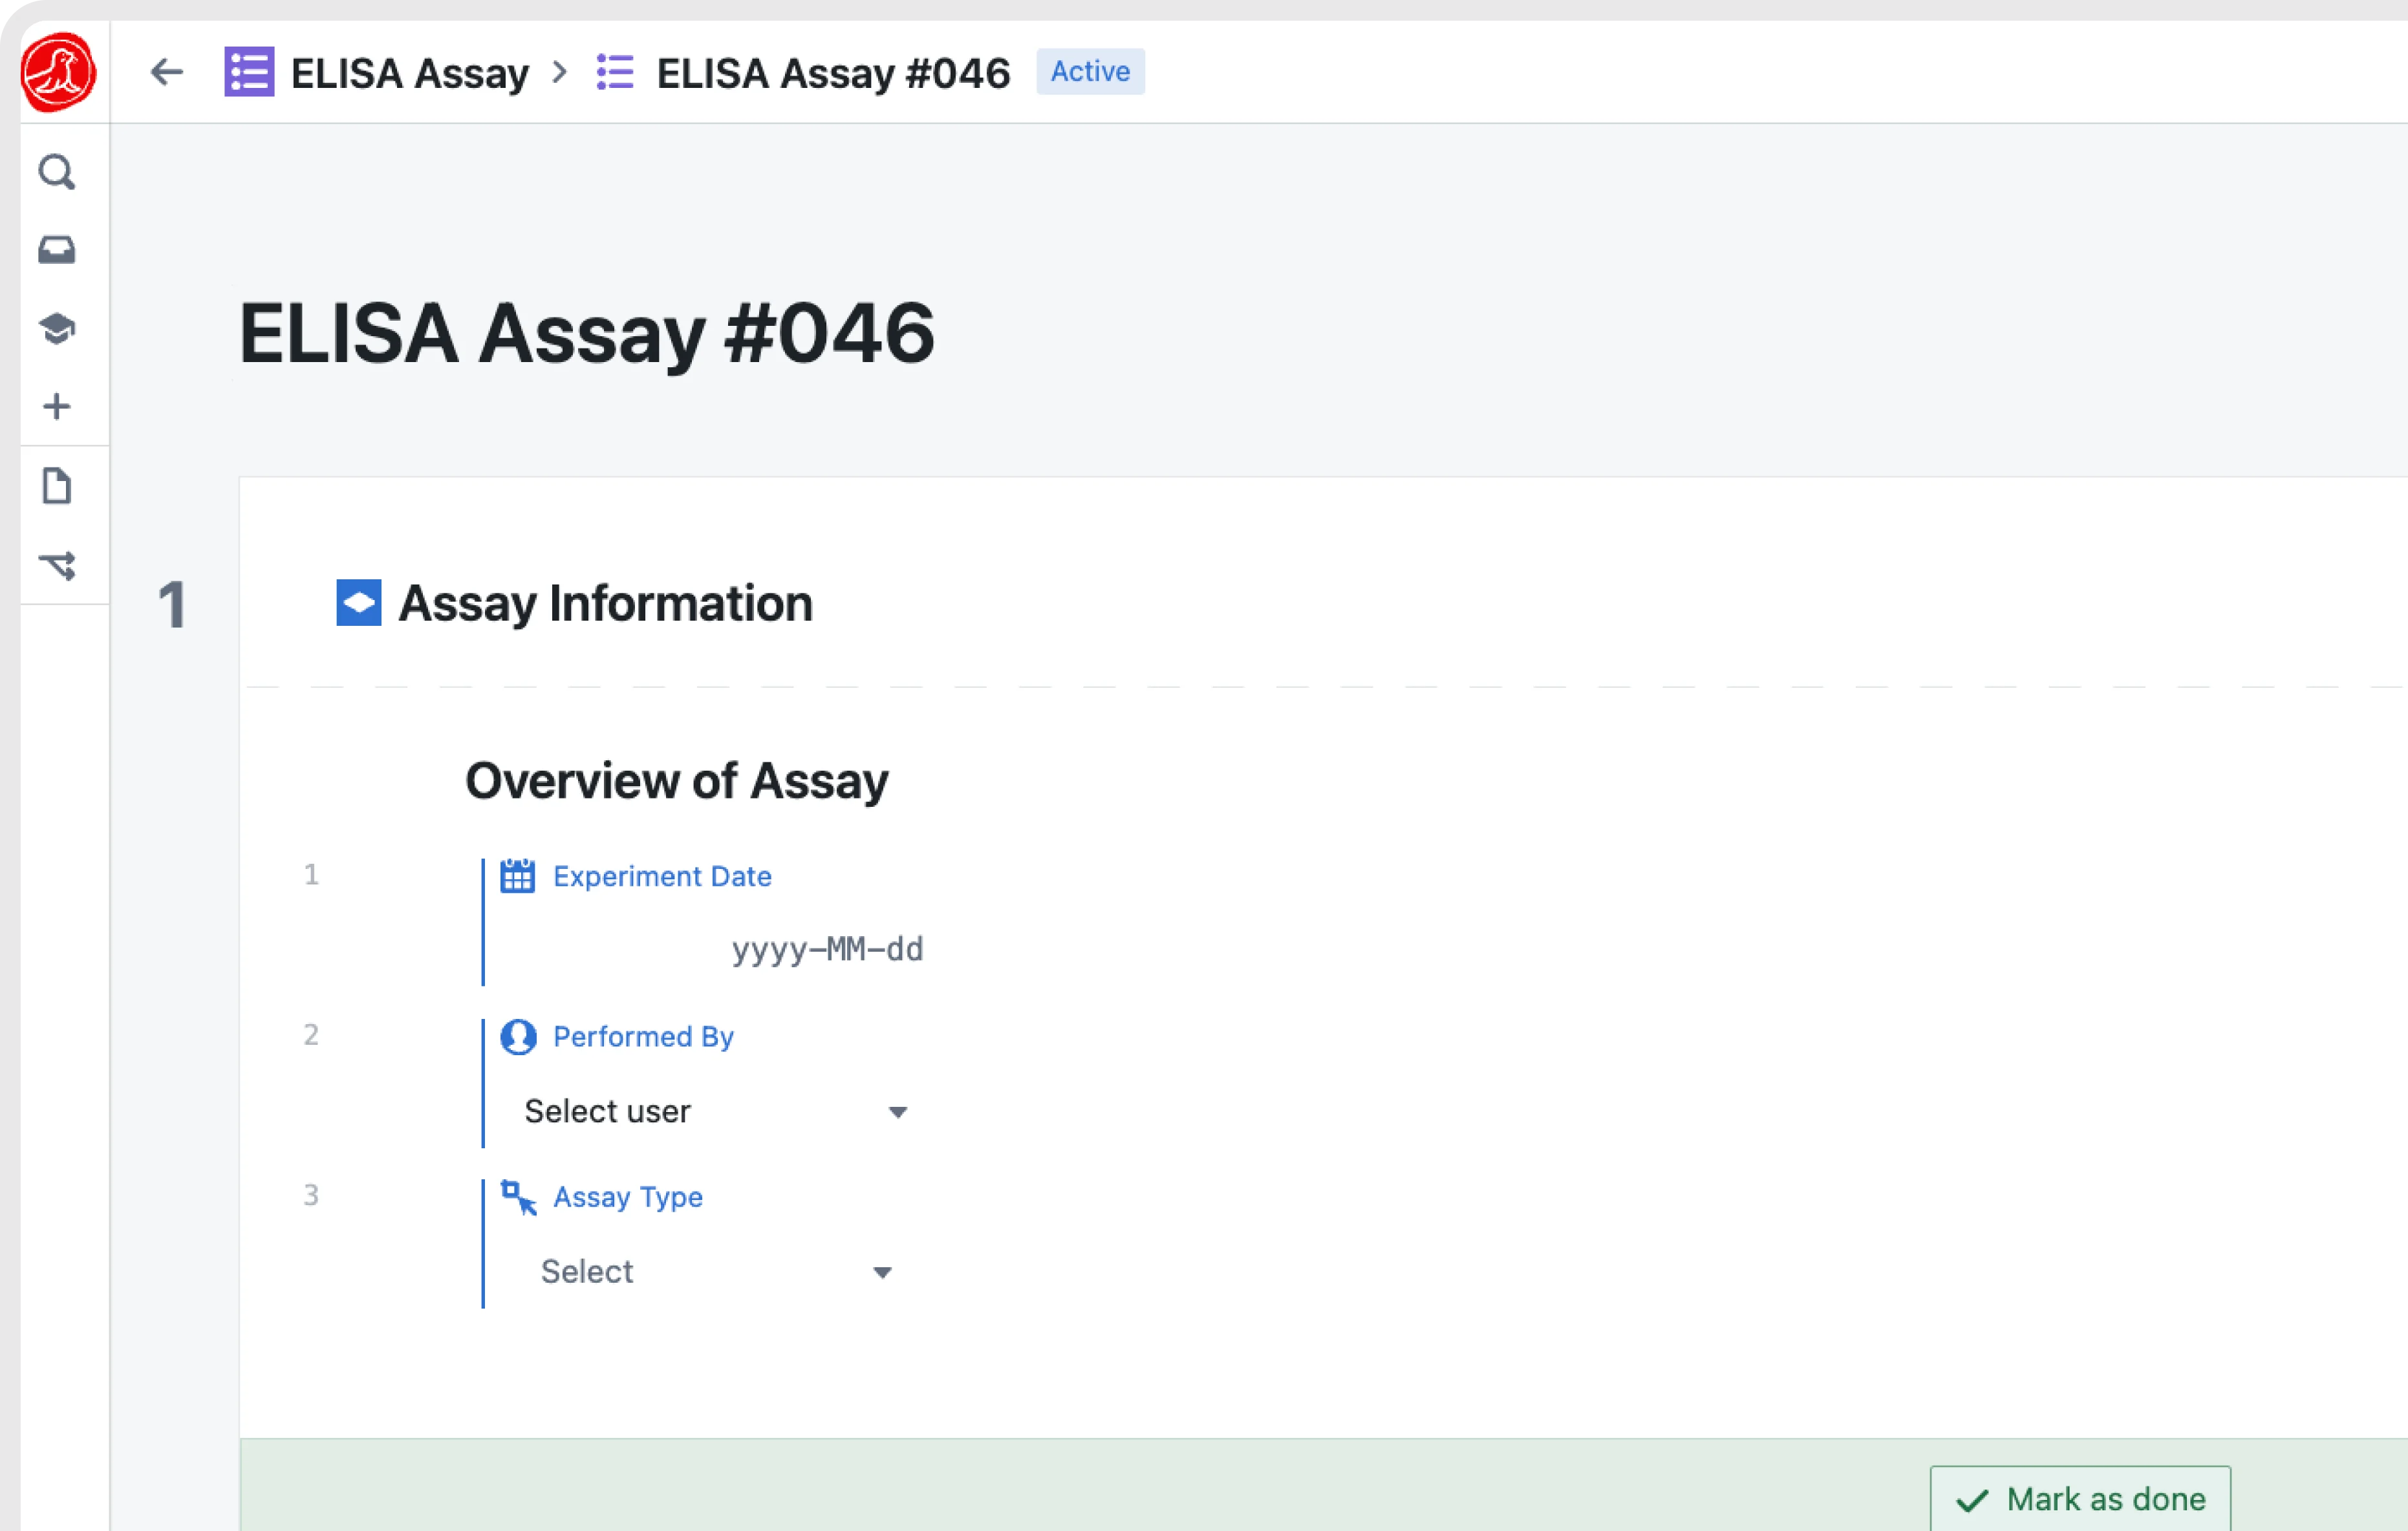Click the graduation cap learning icon

[x=57, y=328]
